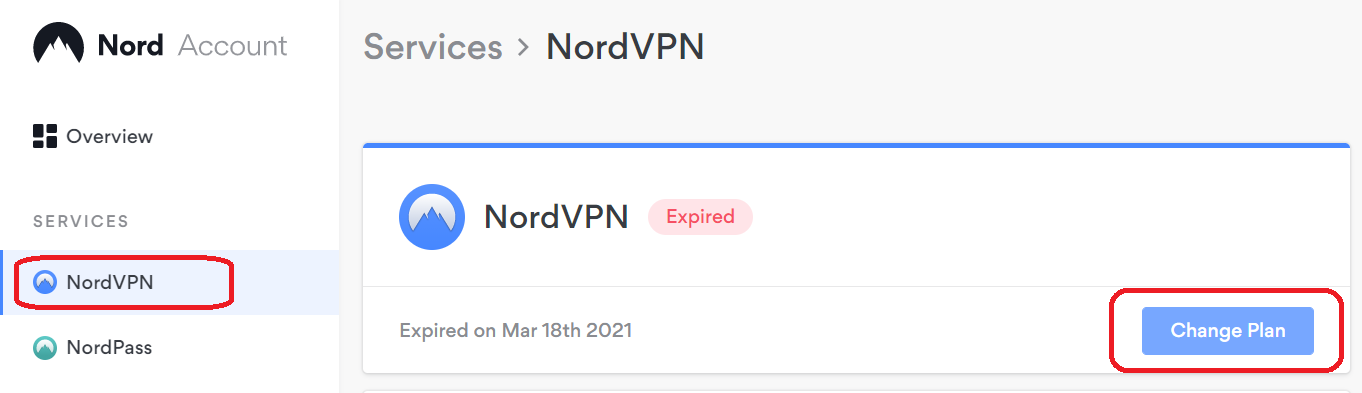Select the NordVPN label under Services
This screenshot has width=1362, height=393.
[110, 282]
